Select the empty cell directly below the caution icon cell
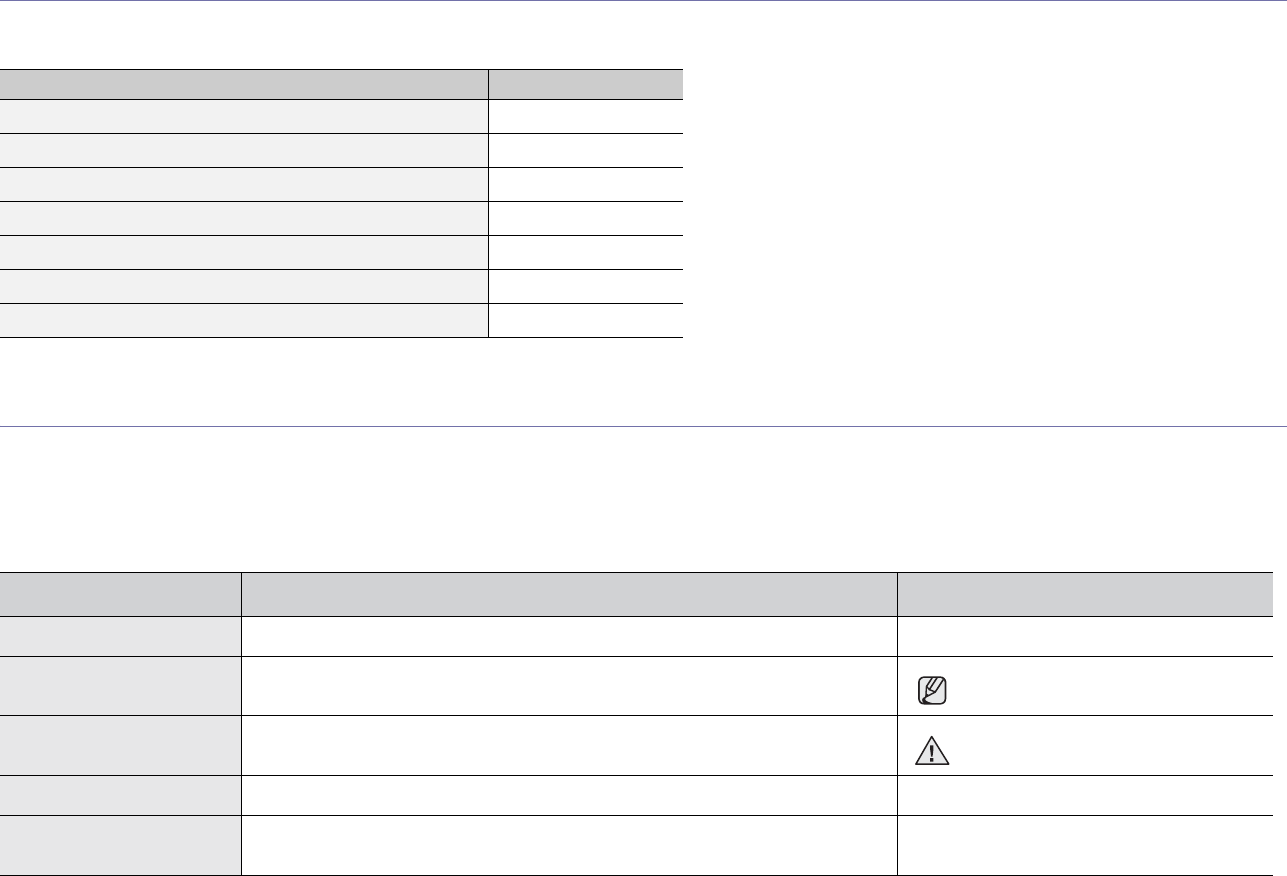Image resolution: width=1287 pixels, height=876 pixels. (x=1085, y=796)
